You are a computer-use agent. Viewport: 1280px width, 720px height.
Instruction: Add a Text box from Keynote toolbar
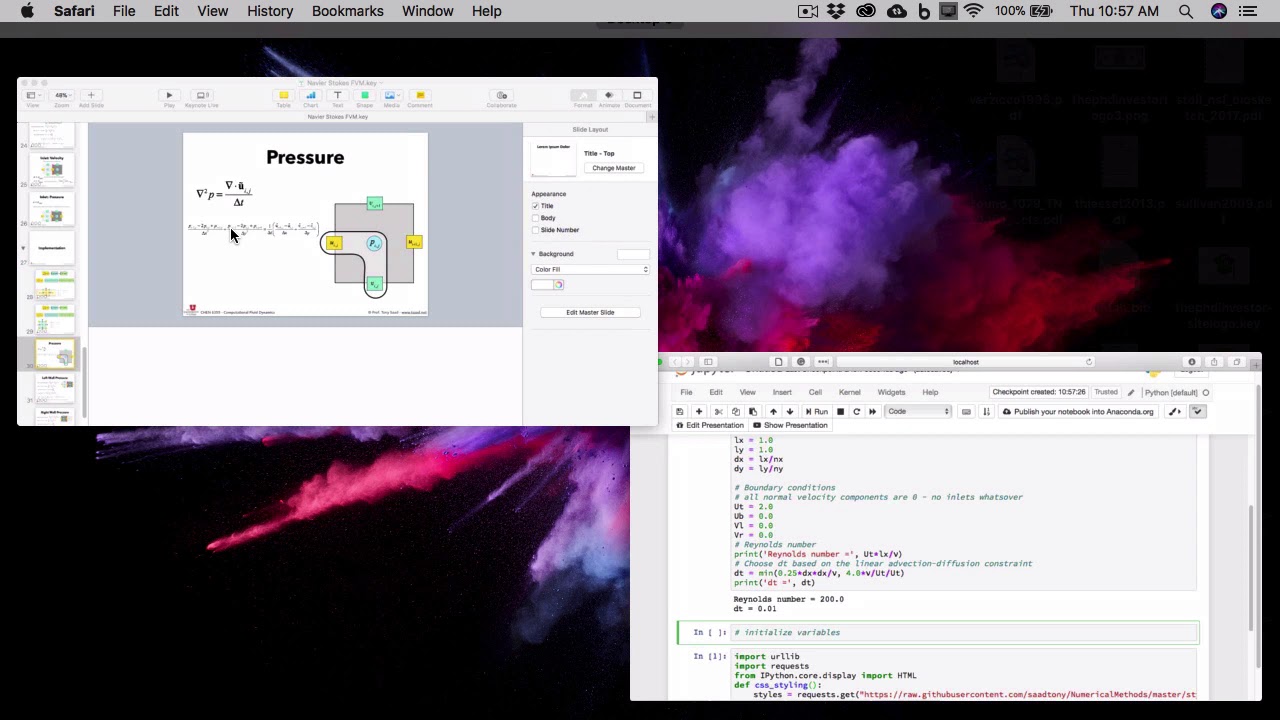click(338, 96)
